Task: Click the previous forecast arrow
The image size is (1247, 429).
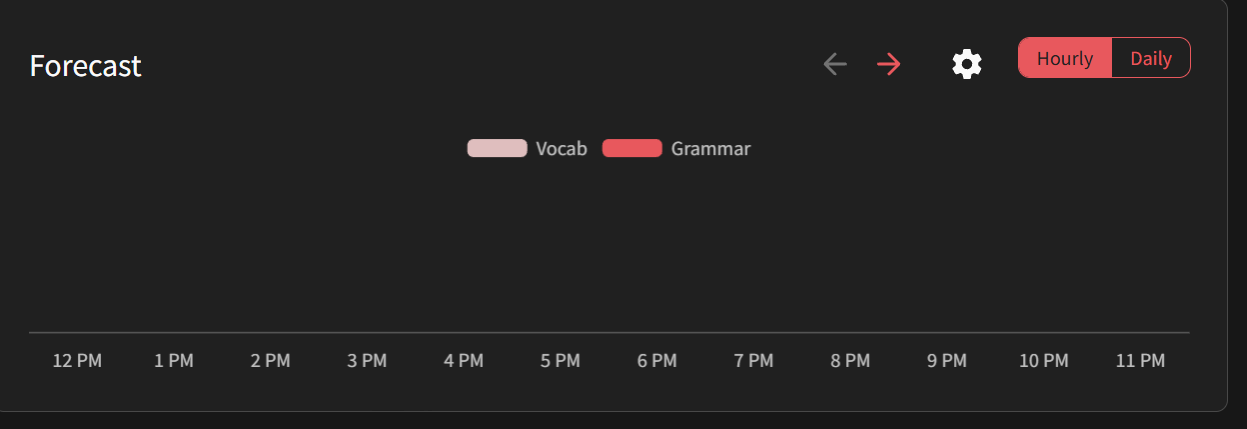Action: tap(835, 65)
